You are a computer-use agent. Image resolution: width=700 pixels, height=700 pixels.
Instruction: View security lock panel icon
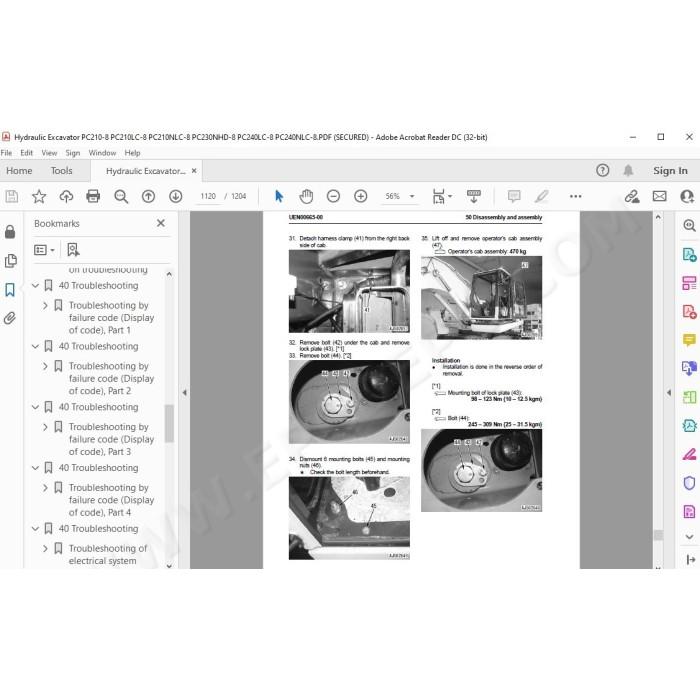click(x=10, y=232)
